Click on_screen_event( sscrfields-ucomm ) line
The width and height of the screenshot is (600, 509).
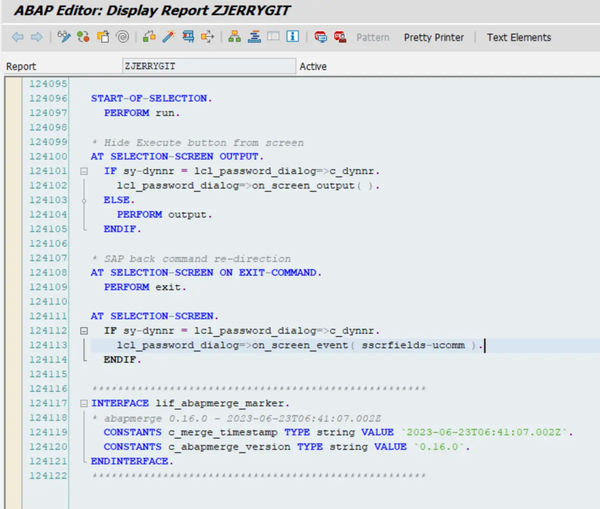(300, 345)
